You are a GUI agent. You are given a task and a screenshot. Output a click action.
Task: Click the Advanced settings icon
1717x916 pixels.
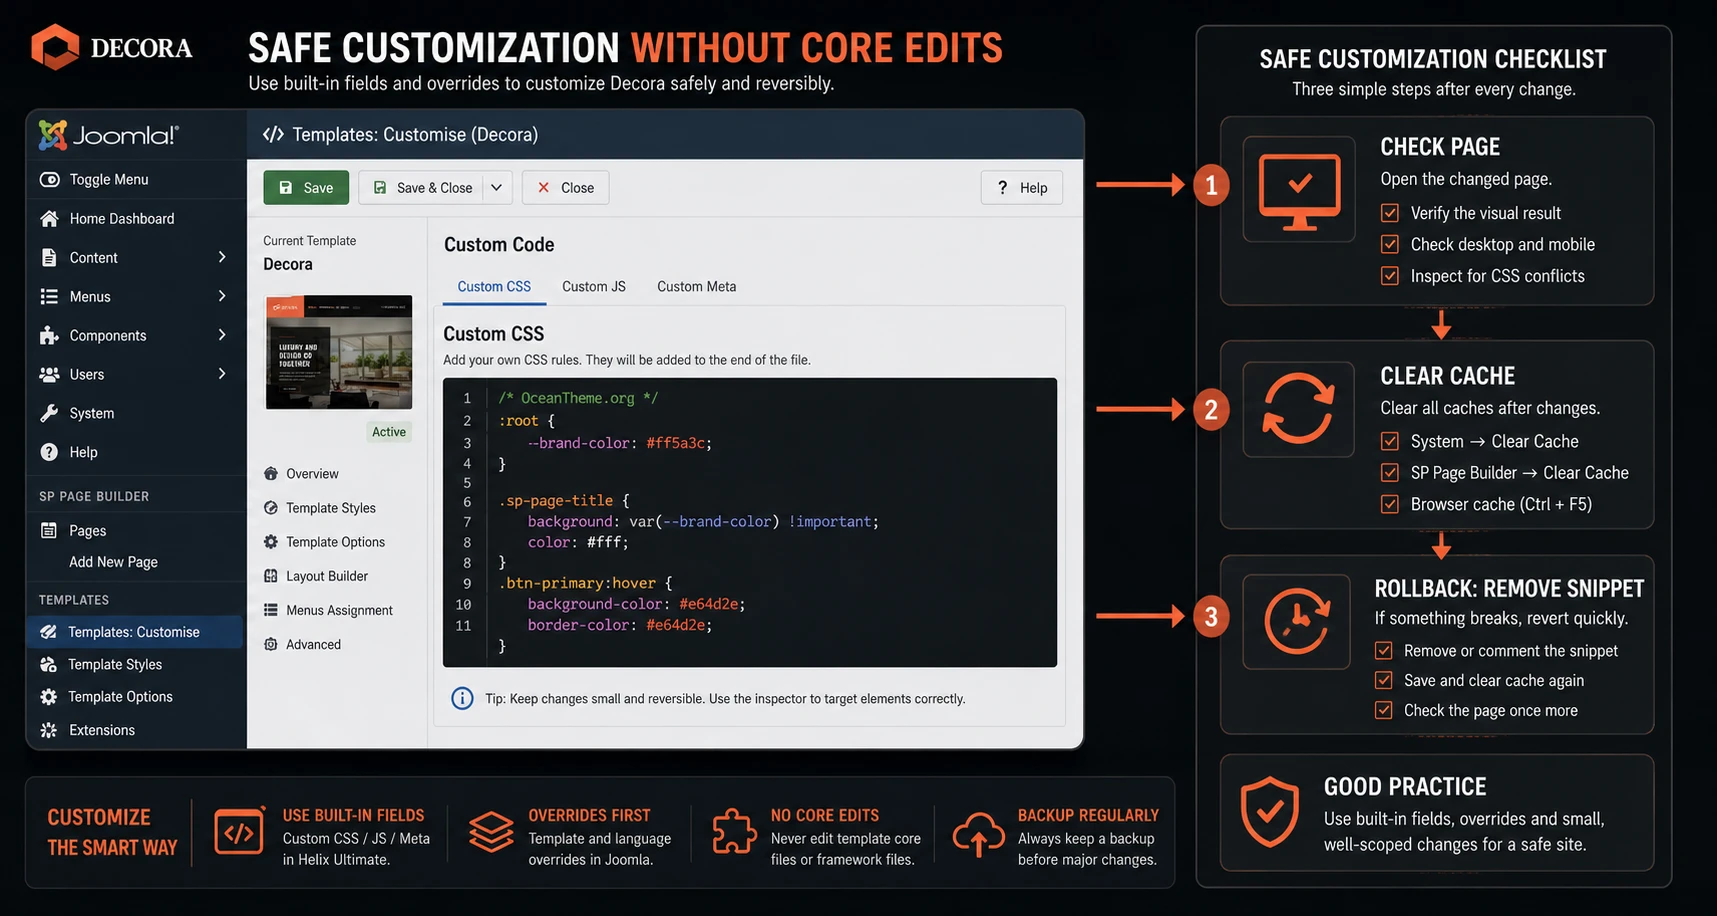271,644
